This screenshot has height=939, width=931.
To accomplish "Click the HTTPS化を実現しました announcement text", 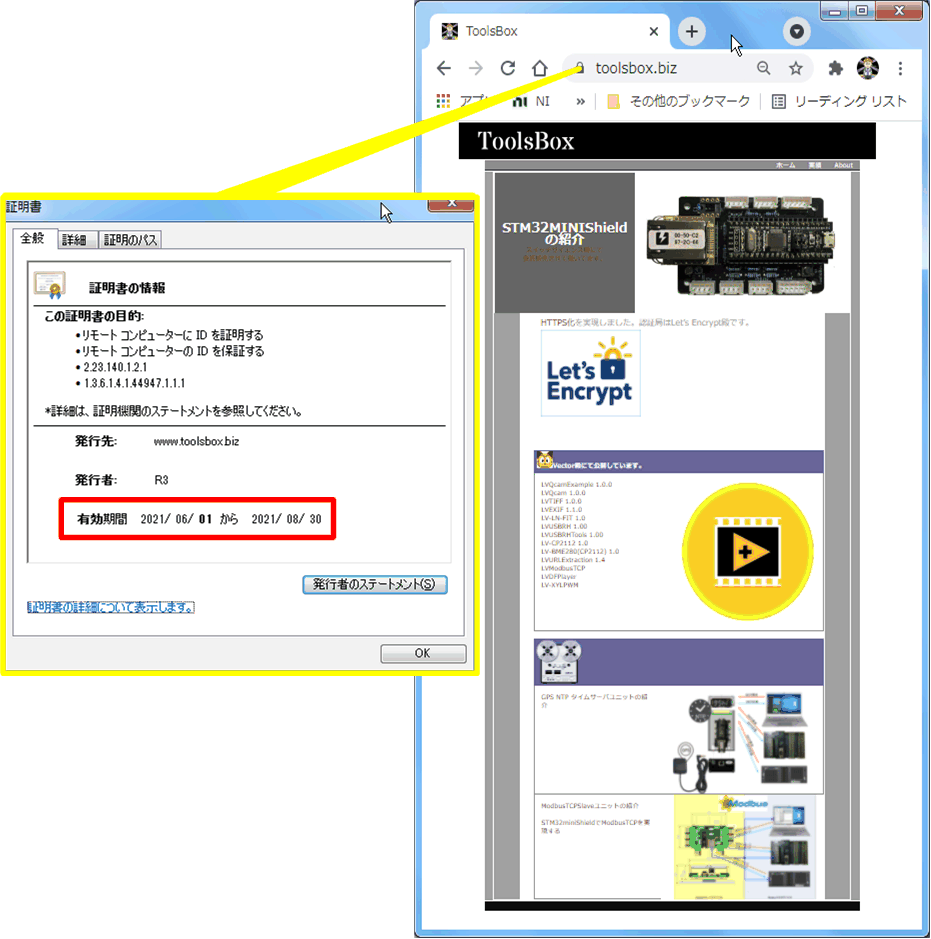I will pyautogui.click(x=645, y=322).
